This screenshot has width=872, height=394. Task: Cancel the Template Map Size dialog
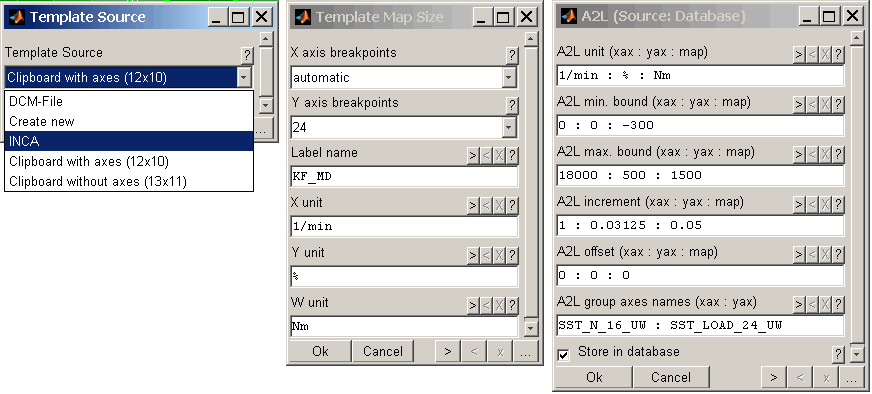[383, 351]
